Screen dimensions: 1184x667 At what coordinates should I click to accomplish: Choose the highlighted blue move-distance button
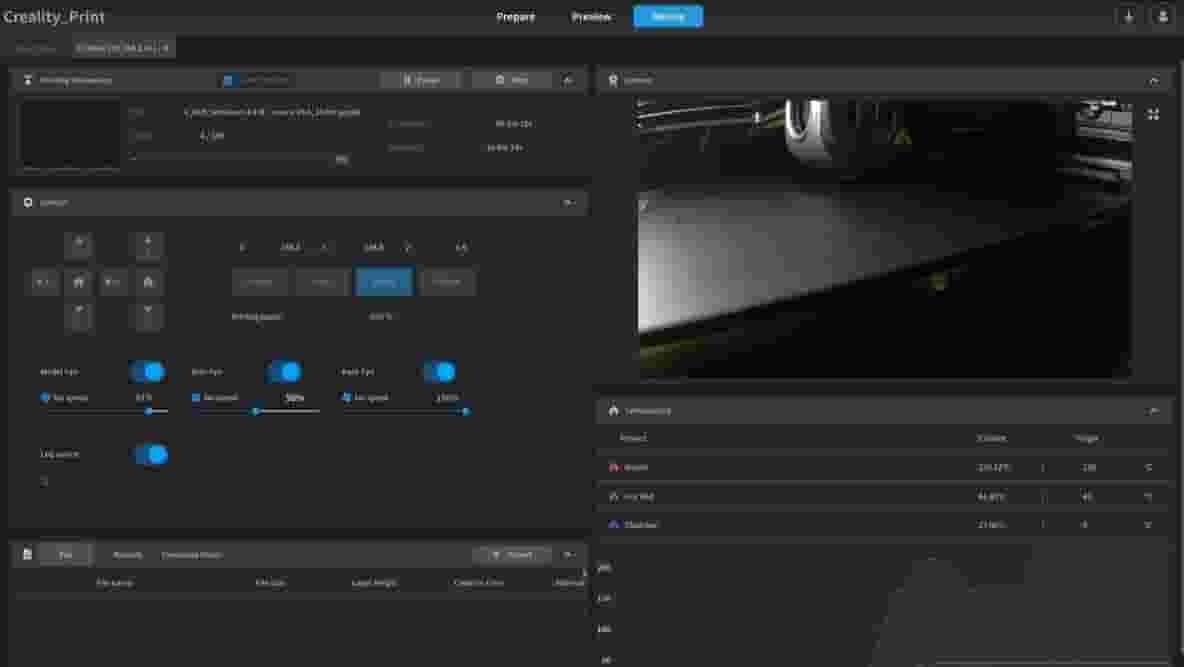[x=384, y=282]
